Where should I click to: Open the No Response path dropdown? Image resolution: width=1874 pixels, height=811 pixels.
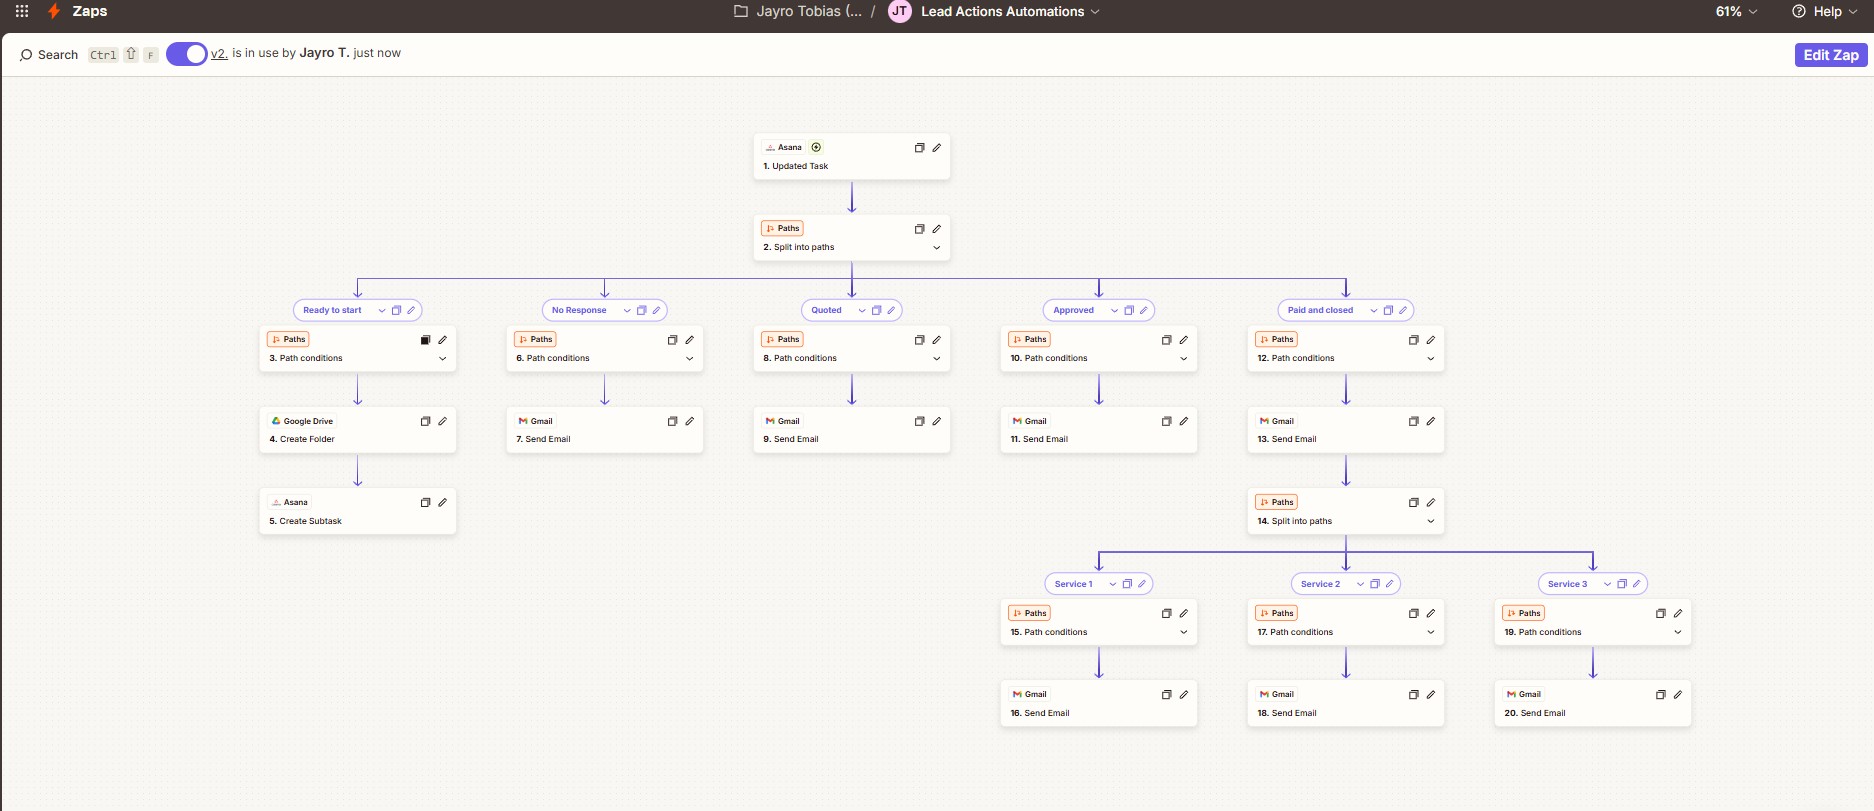point(627,311)
